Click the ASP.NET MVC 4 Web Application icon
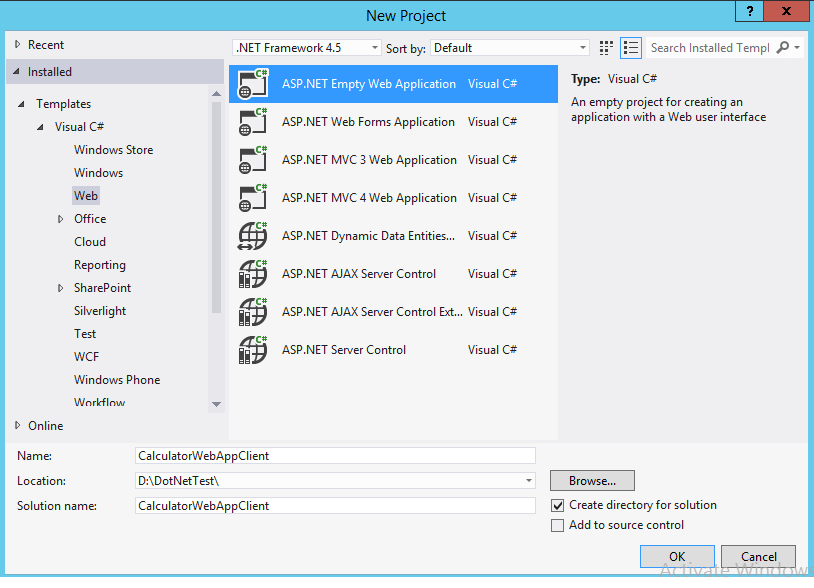The image size is (814, 588). [x=253, y=198]
